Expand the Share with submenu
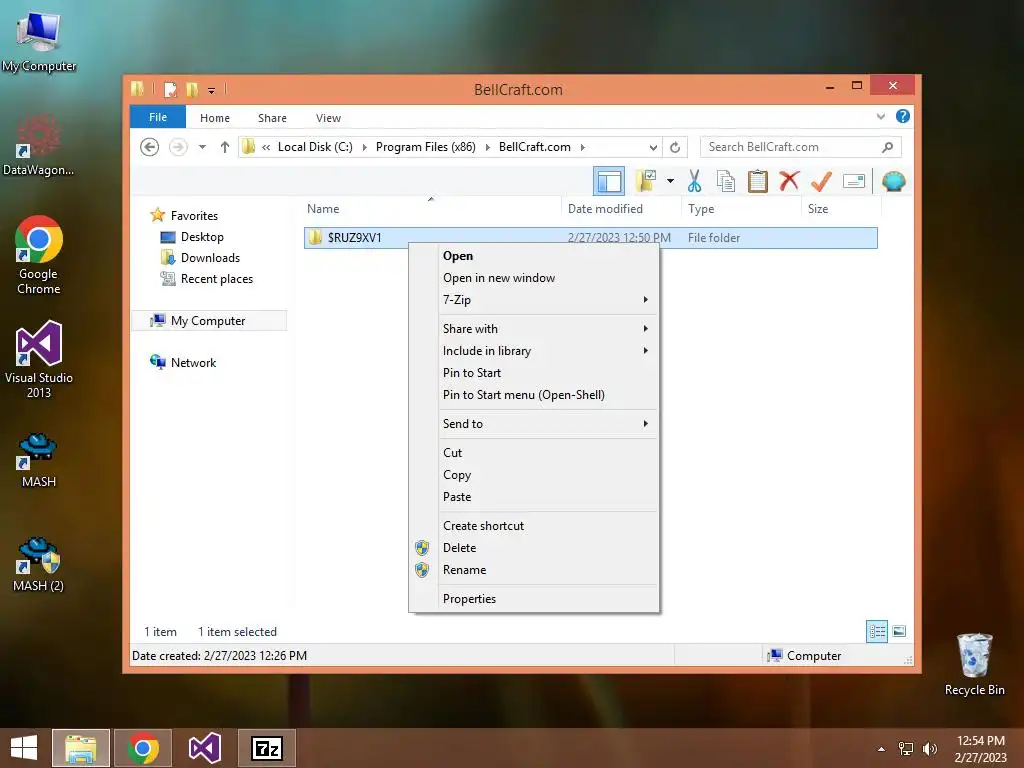Viewport: 1024px width, 768px height. pos(534,328)
